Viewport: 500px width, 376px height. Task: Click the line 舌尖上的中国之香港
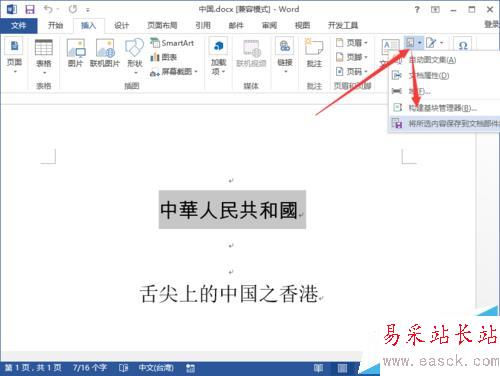coord(229,294)
